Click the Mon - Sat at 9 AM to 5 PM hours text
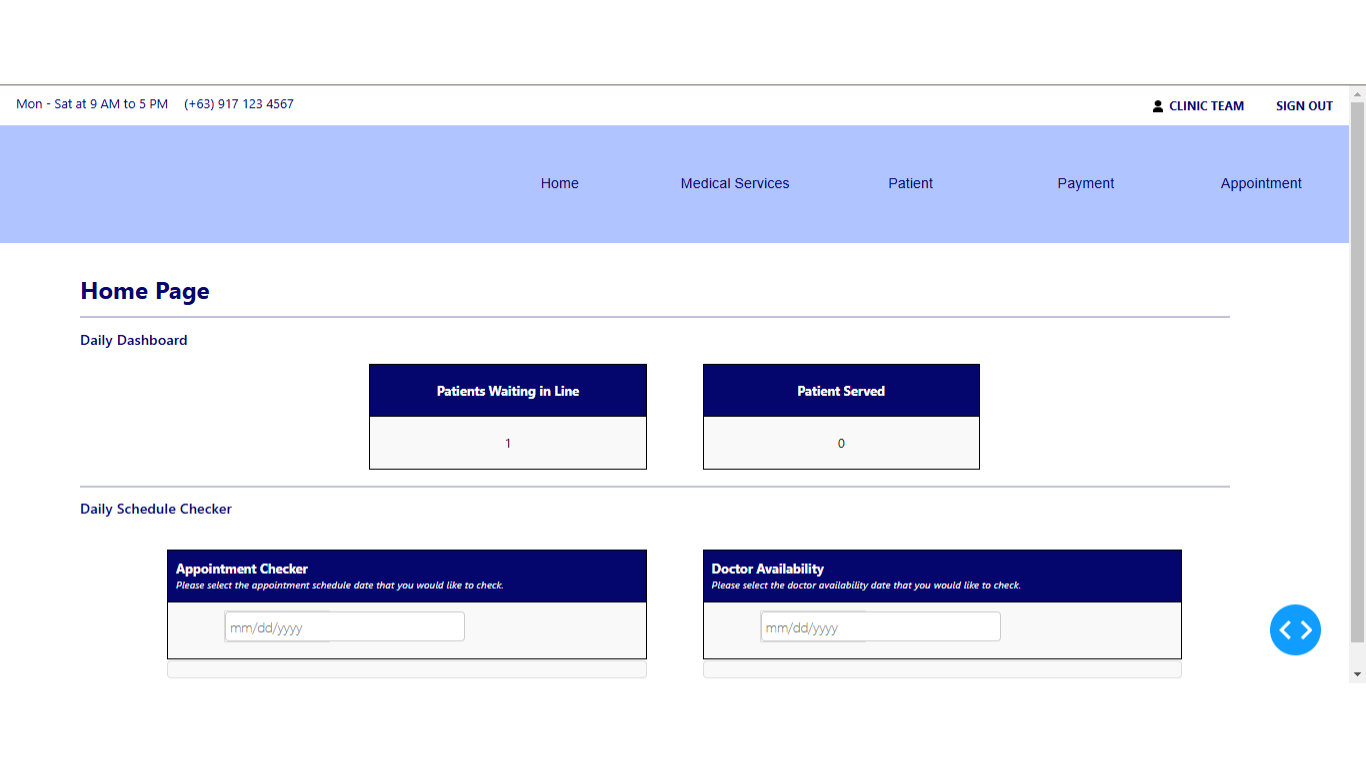This screenshot has height=768, width=1366. pos(92,104)
